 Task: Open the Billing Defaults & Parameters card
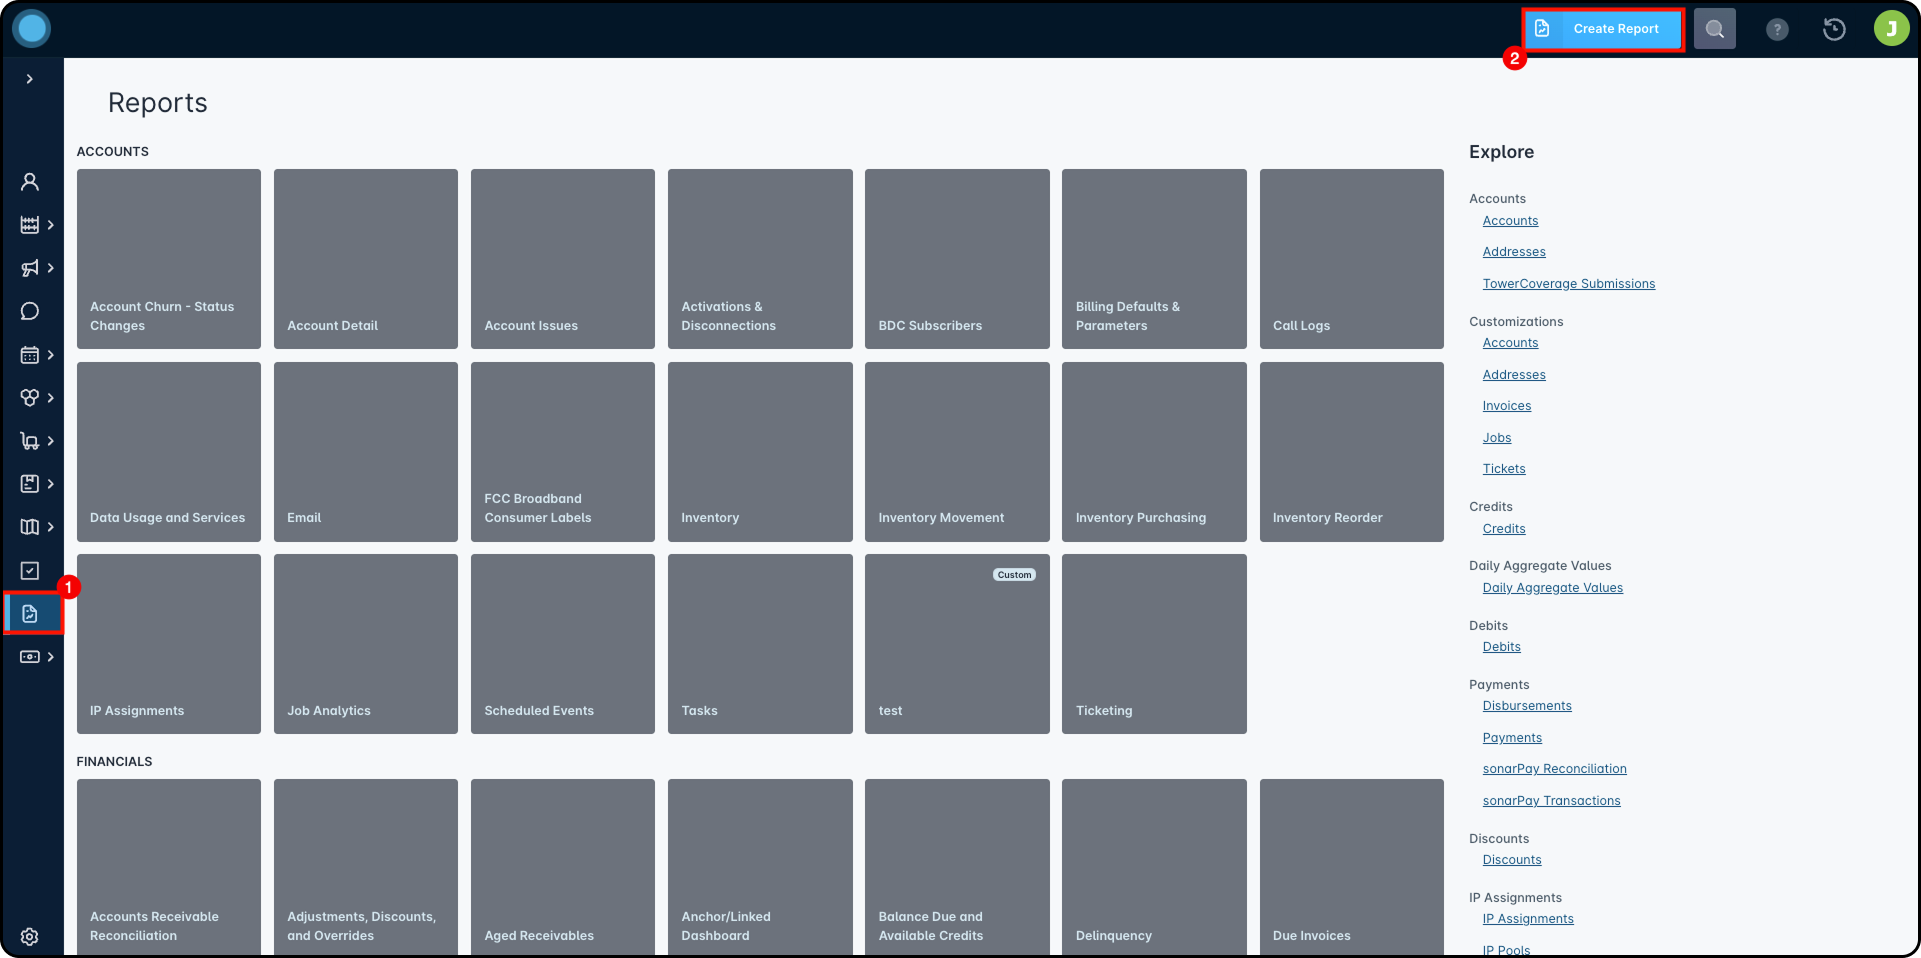click(1154, 259)
